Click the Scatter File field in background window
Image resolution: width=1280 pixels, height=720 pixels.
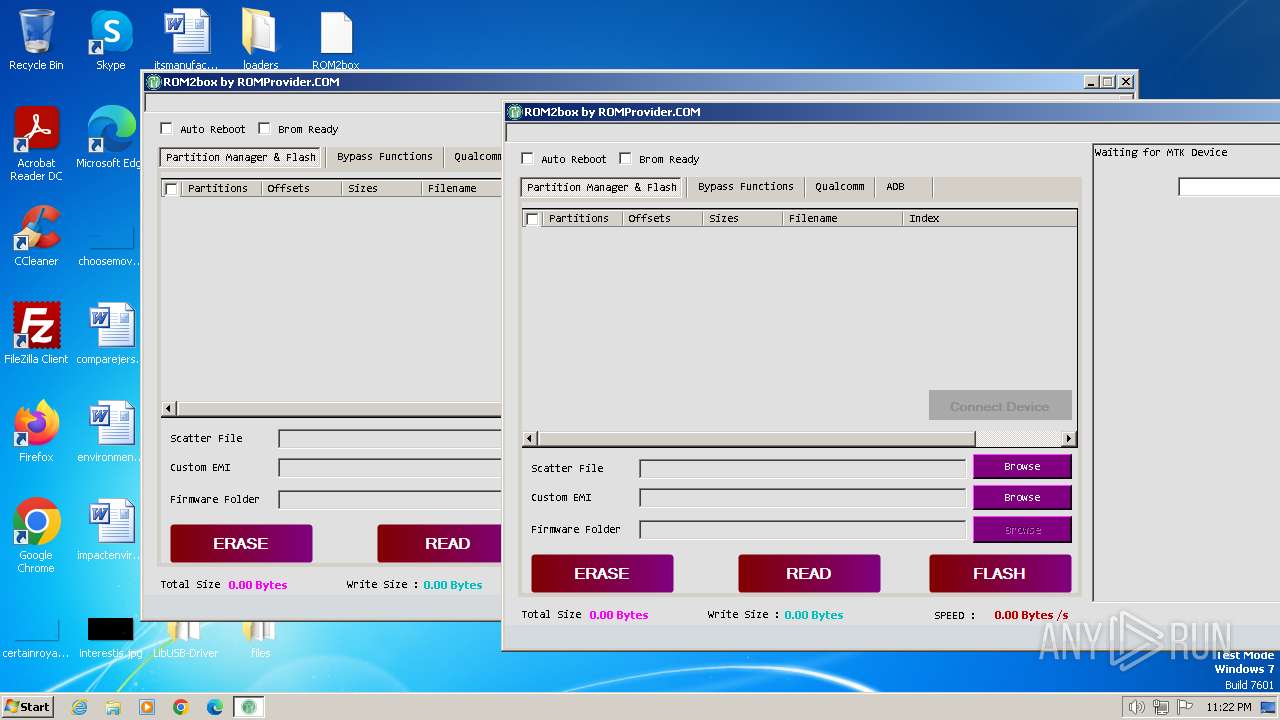click(390, 438)
